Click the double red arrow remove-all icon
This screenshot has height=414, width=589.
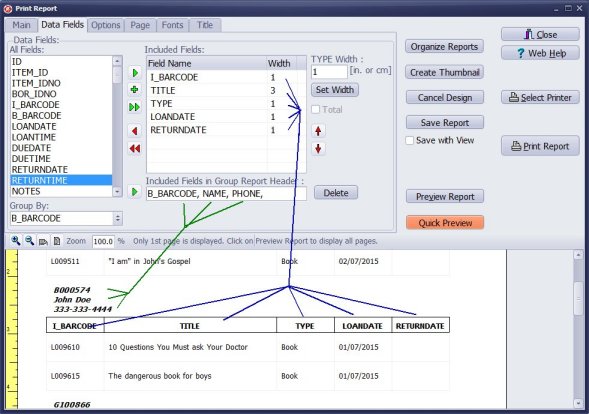[x=134, y=148]
